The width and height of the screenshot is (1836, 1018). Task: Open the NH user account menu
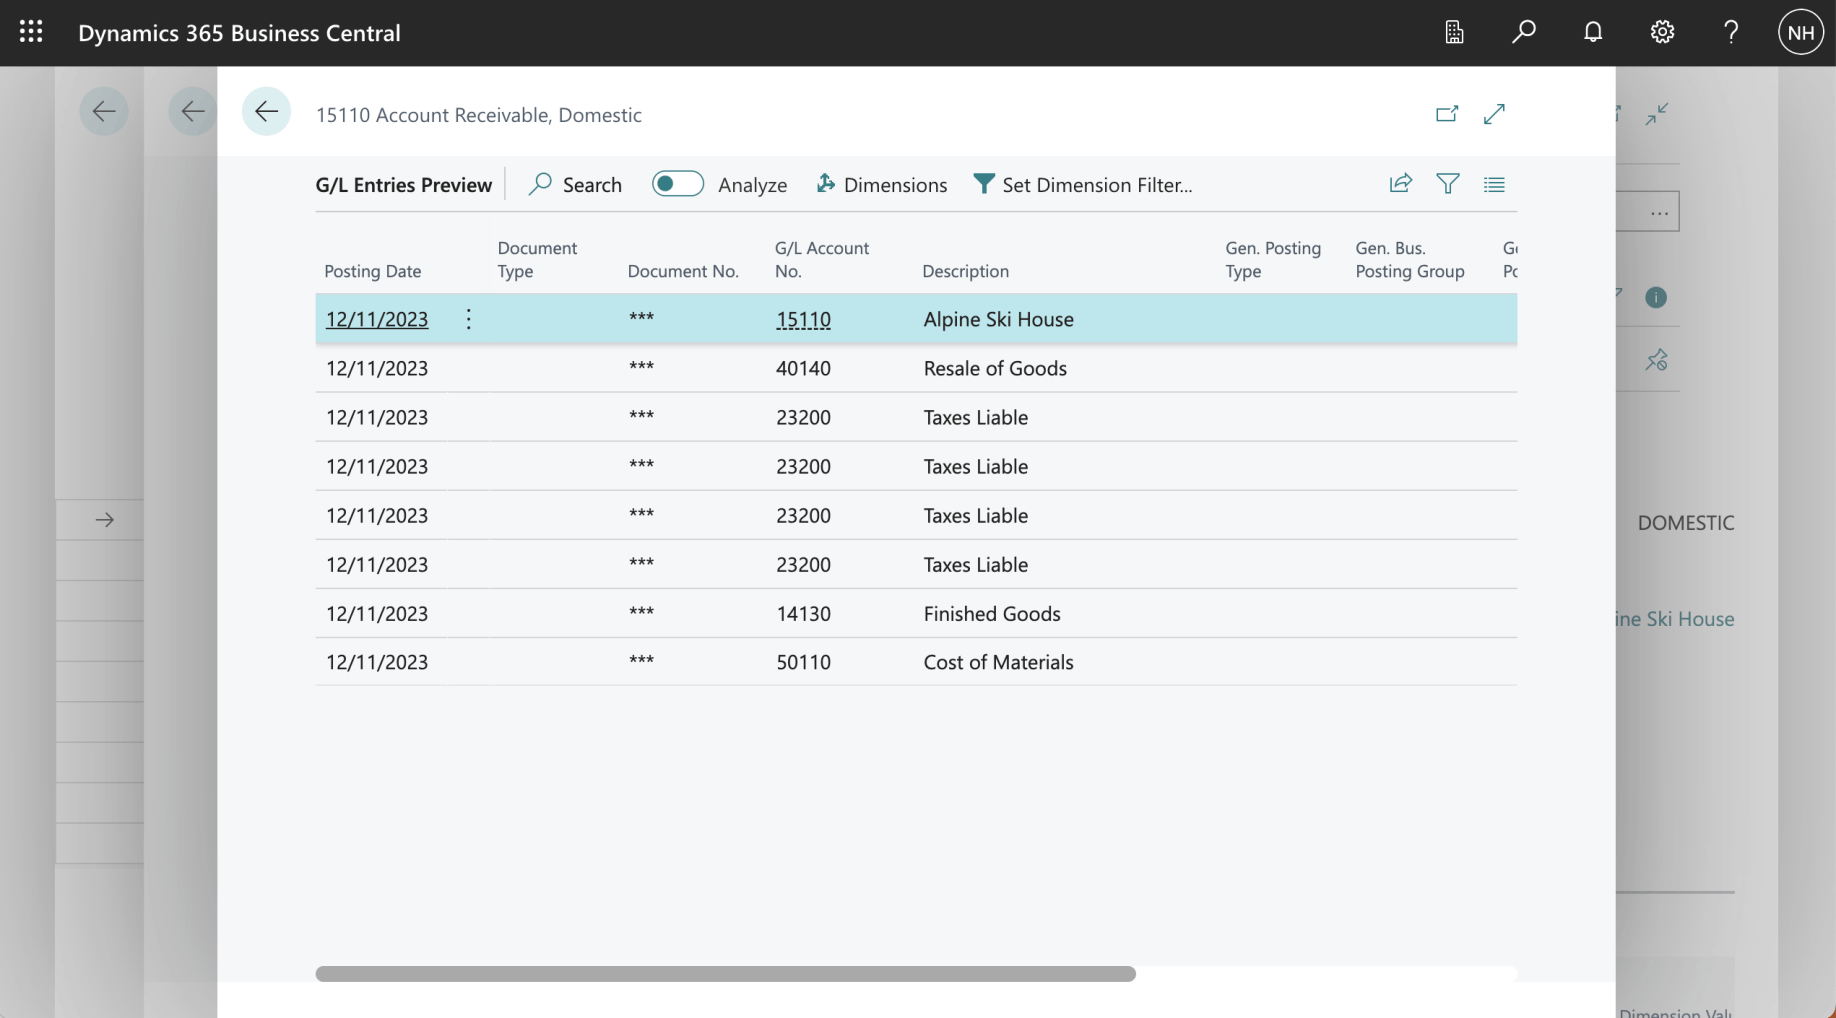(1800, 32)
